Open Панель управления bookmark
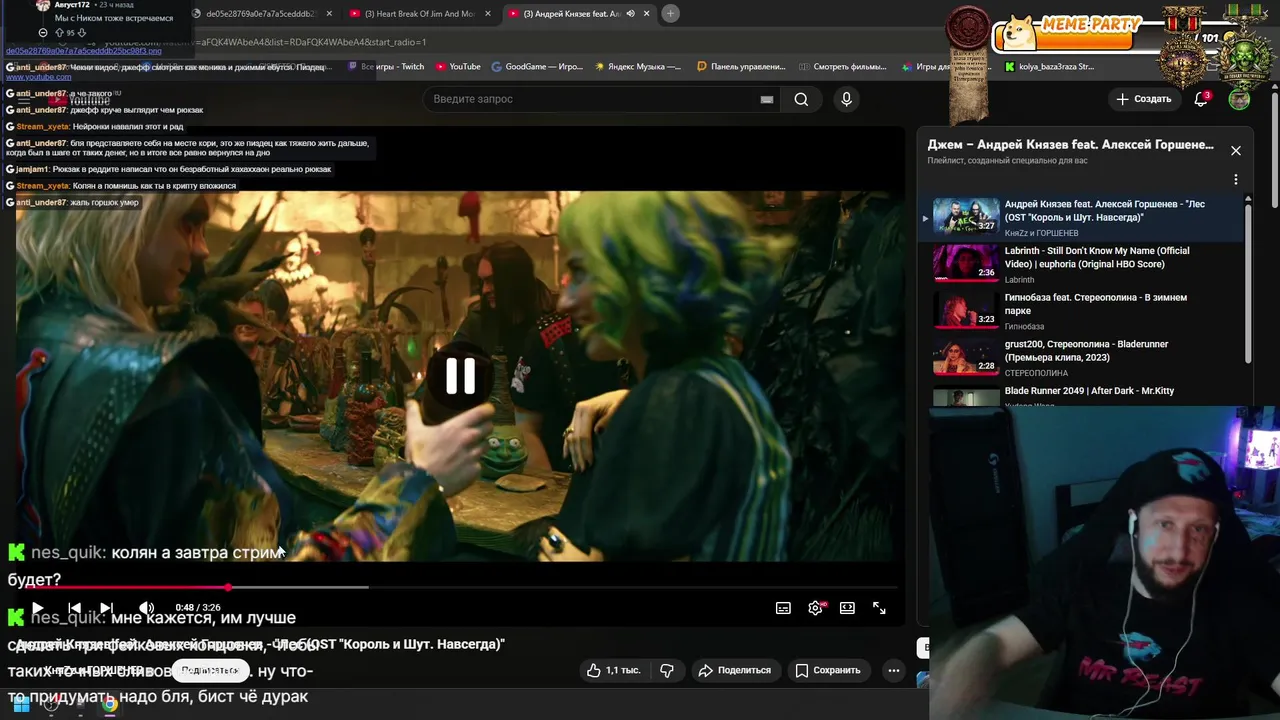This screenshot has width=1280, height=720. point(741,67)
